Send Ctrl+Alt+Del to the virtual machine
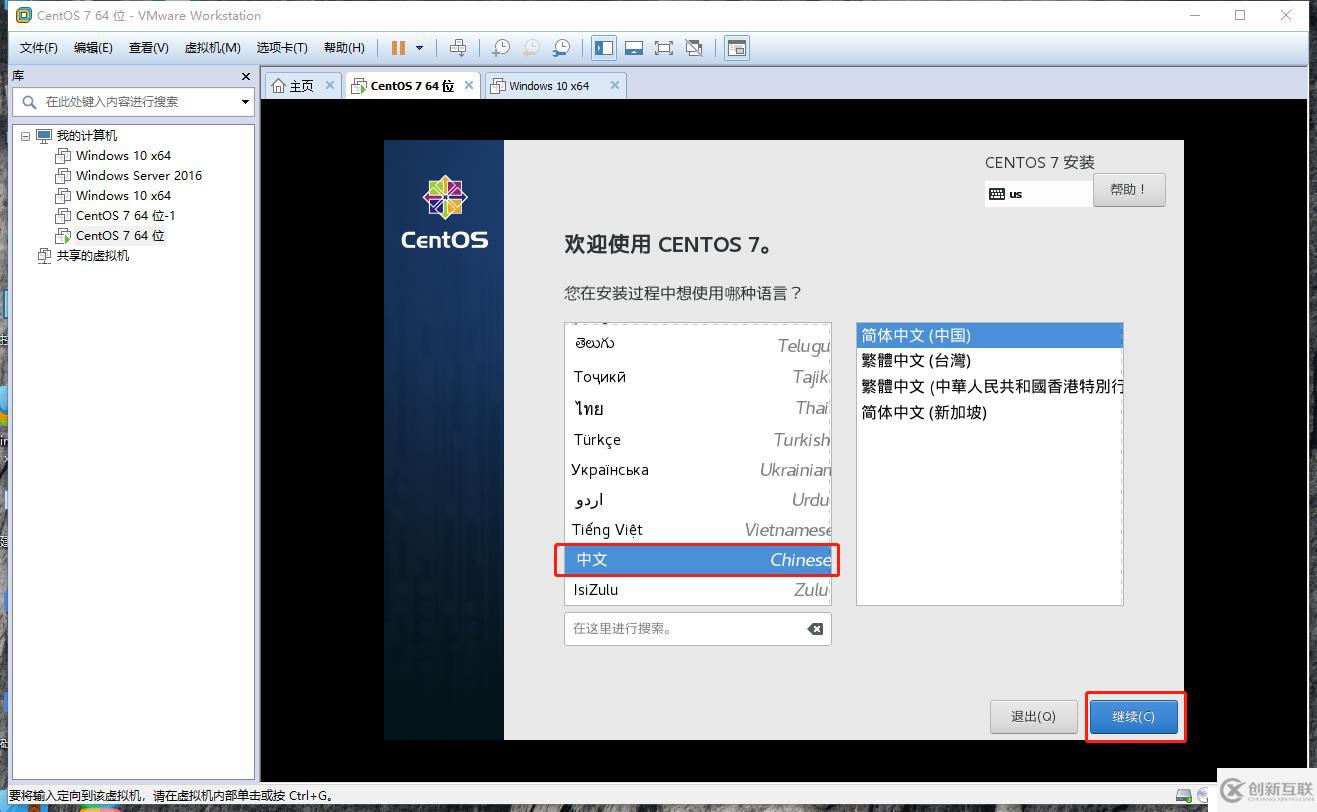Screen dimensions: 1317x812 click(x=458, y=48)
